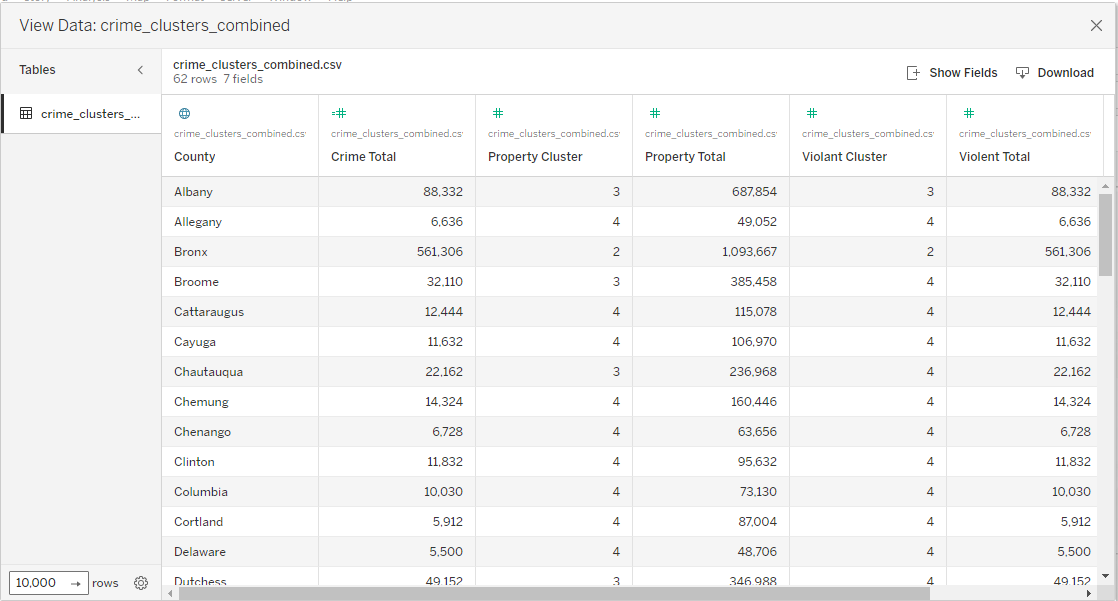Open the row settings gear icon

click(x=141, y=583)
